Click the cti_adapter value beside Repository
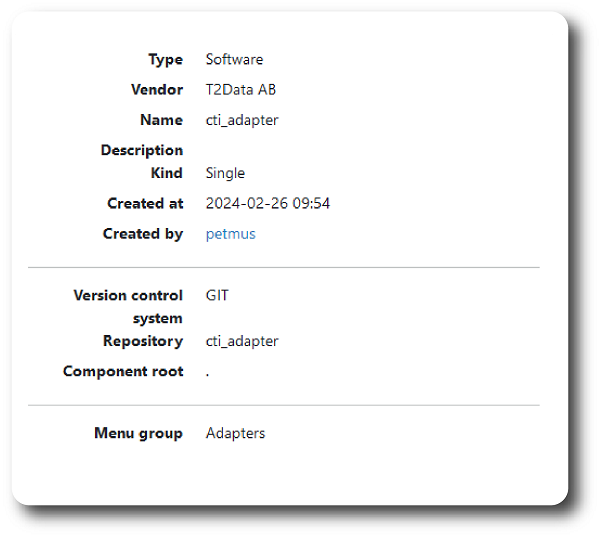This screenshot has width=600, height=537. pyautogui.click(x=241, y=341)
